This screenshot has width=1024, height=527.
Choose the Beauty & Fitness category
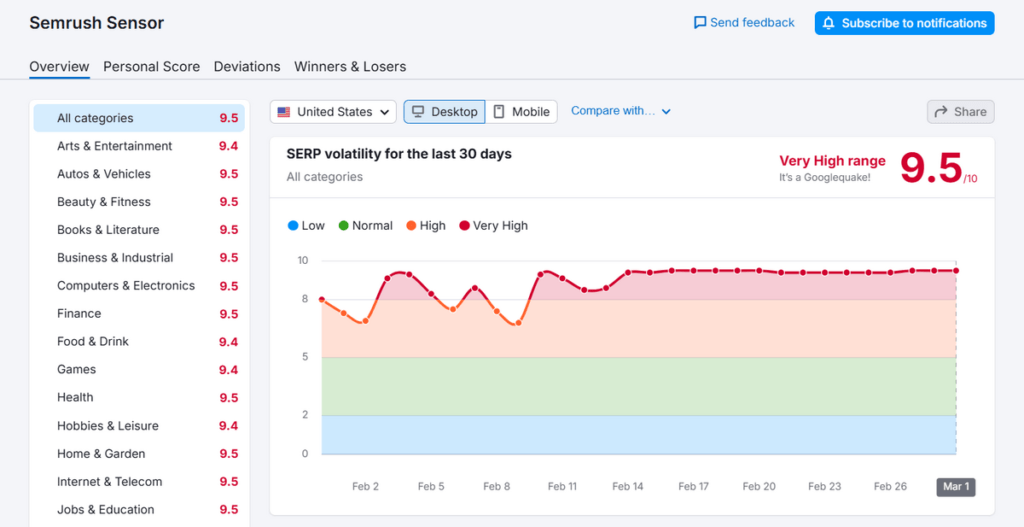139,202
